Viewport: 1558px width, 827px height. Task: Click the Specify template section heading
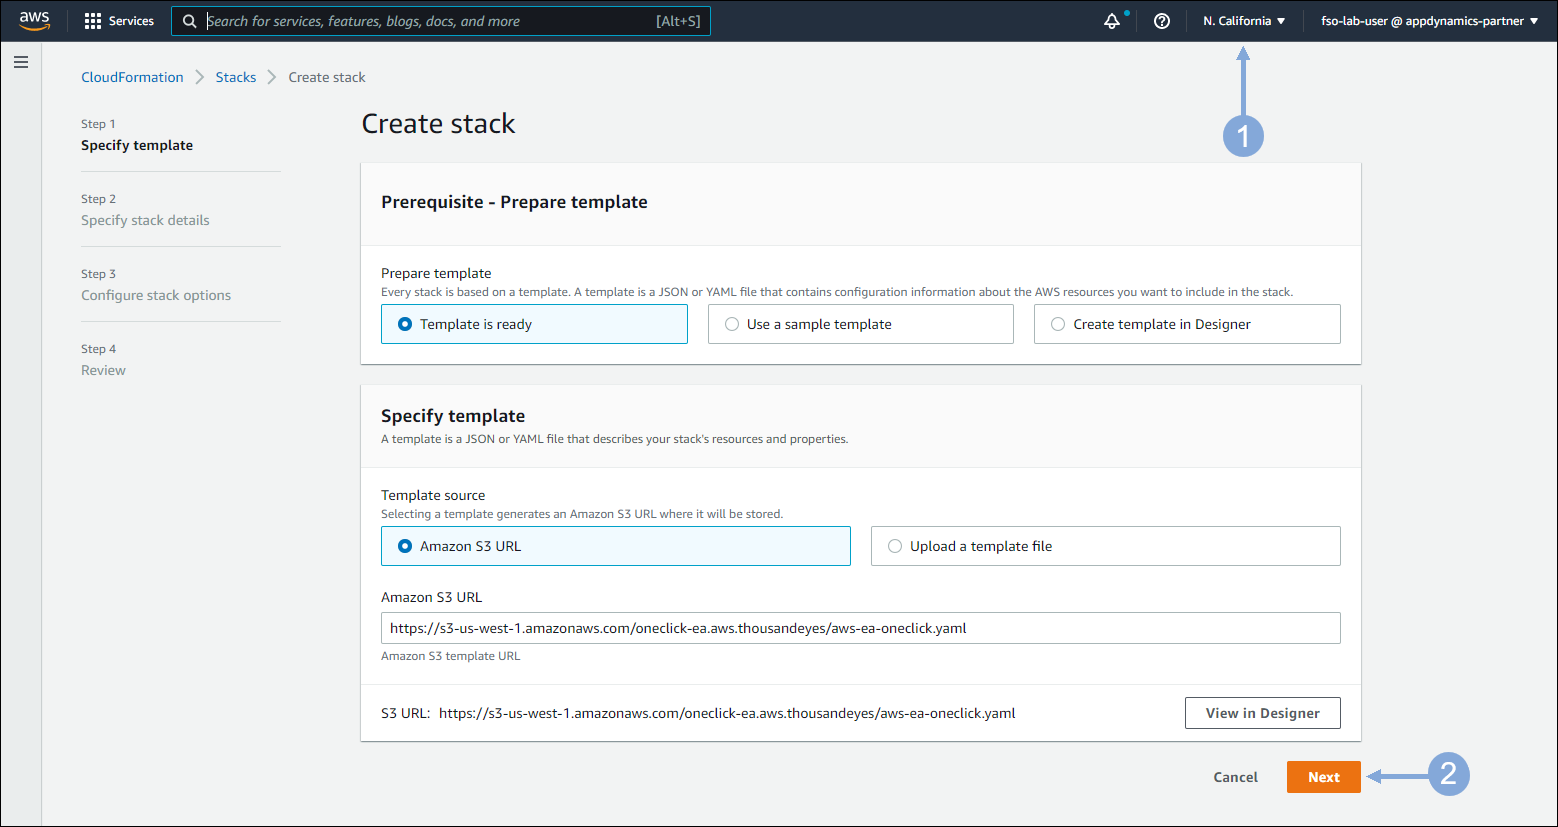pos(453,416)
